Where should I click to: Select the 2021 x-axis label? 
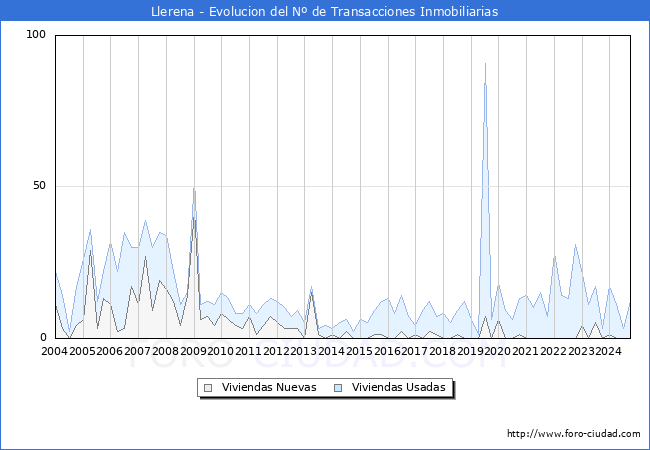tap(525, 351)
